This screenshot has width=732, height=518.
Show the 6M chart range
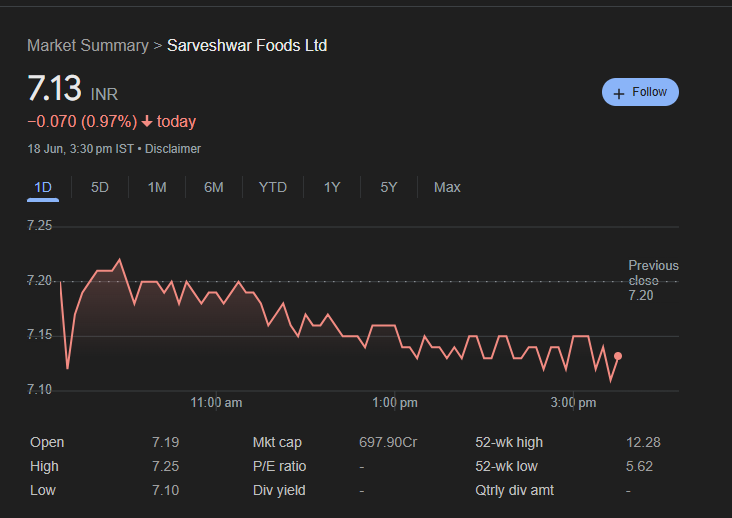pos(214,188)
